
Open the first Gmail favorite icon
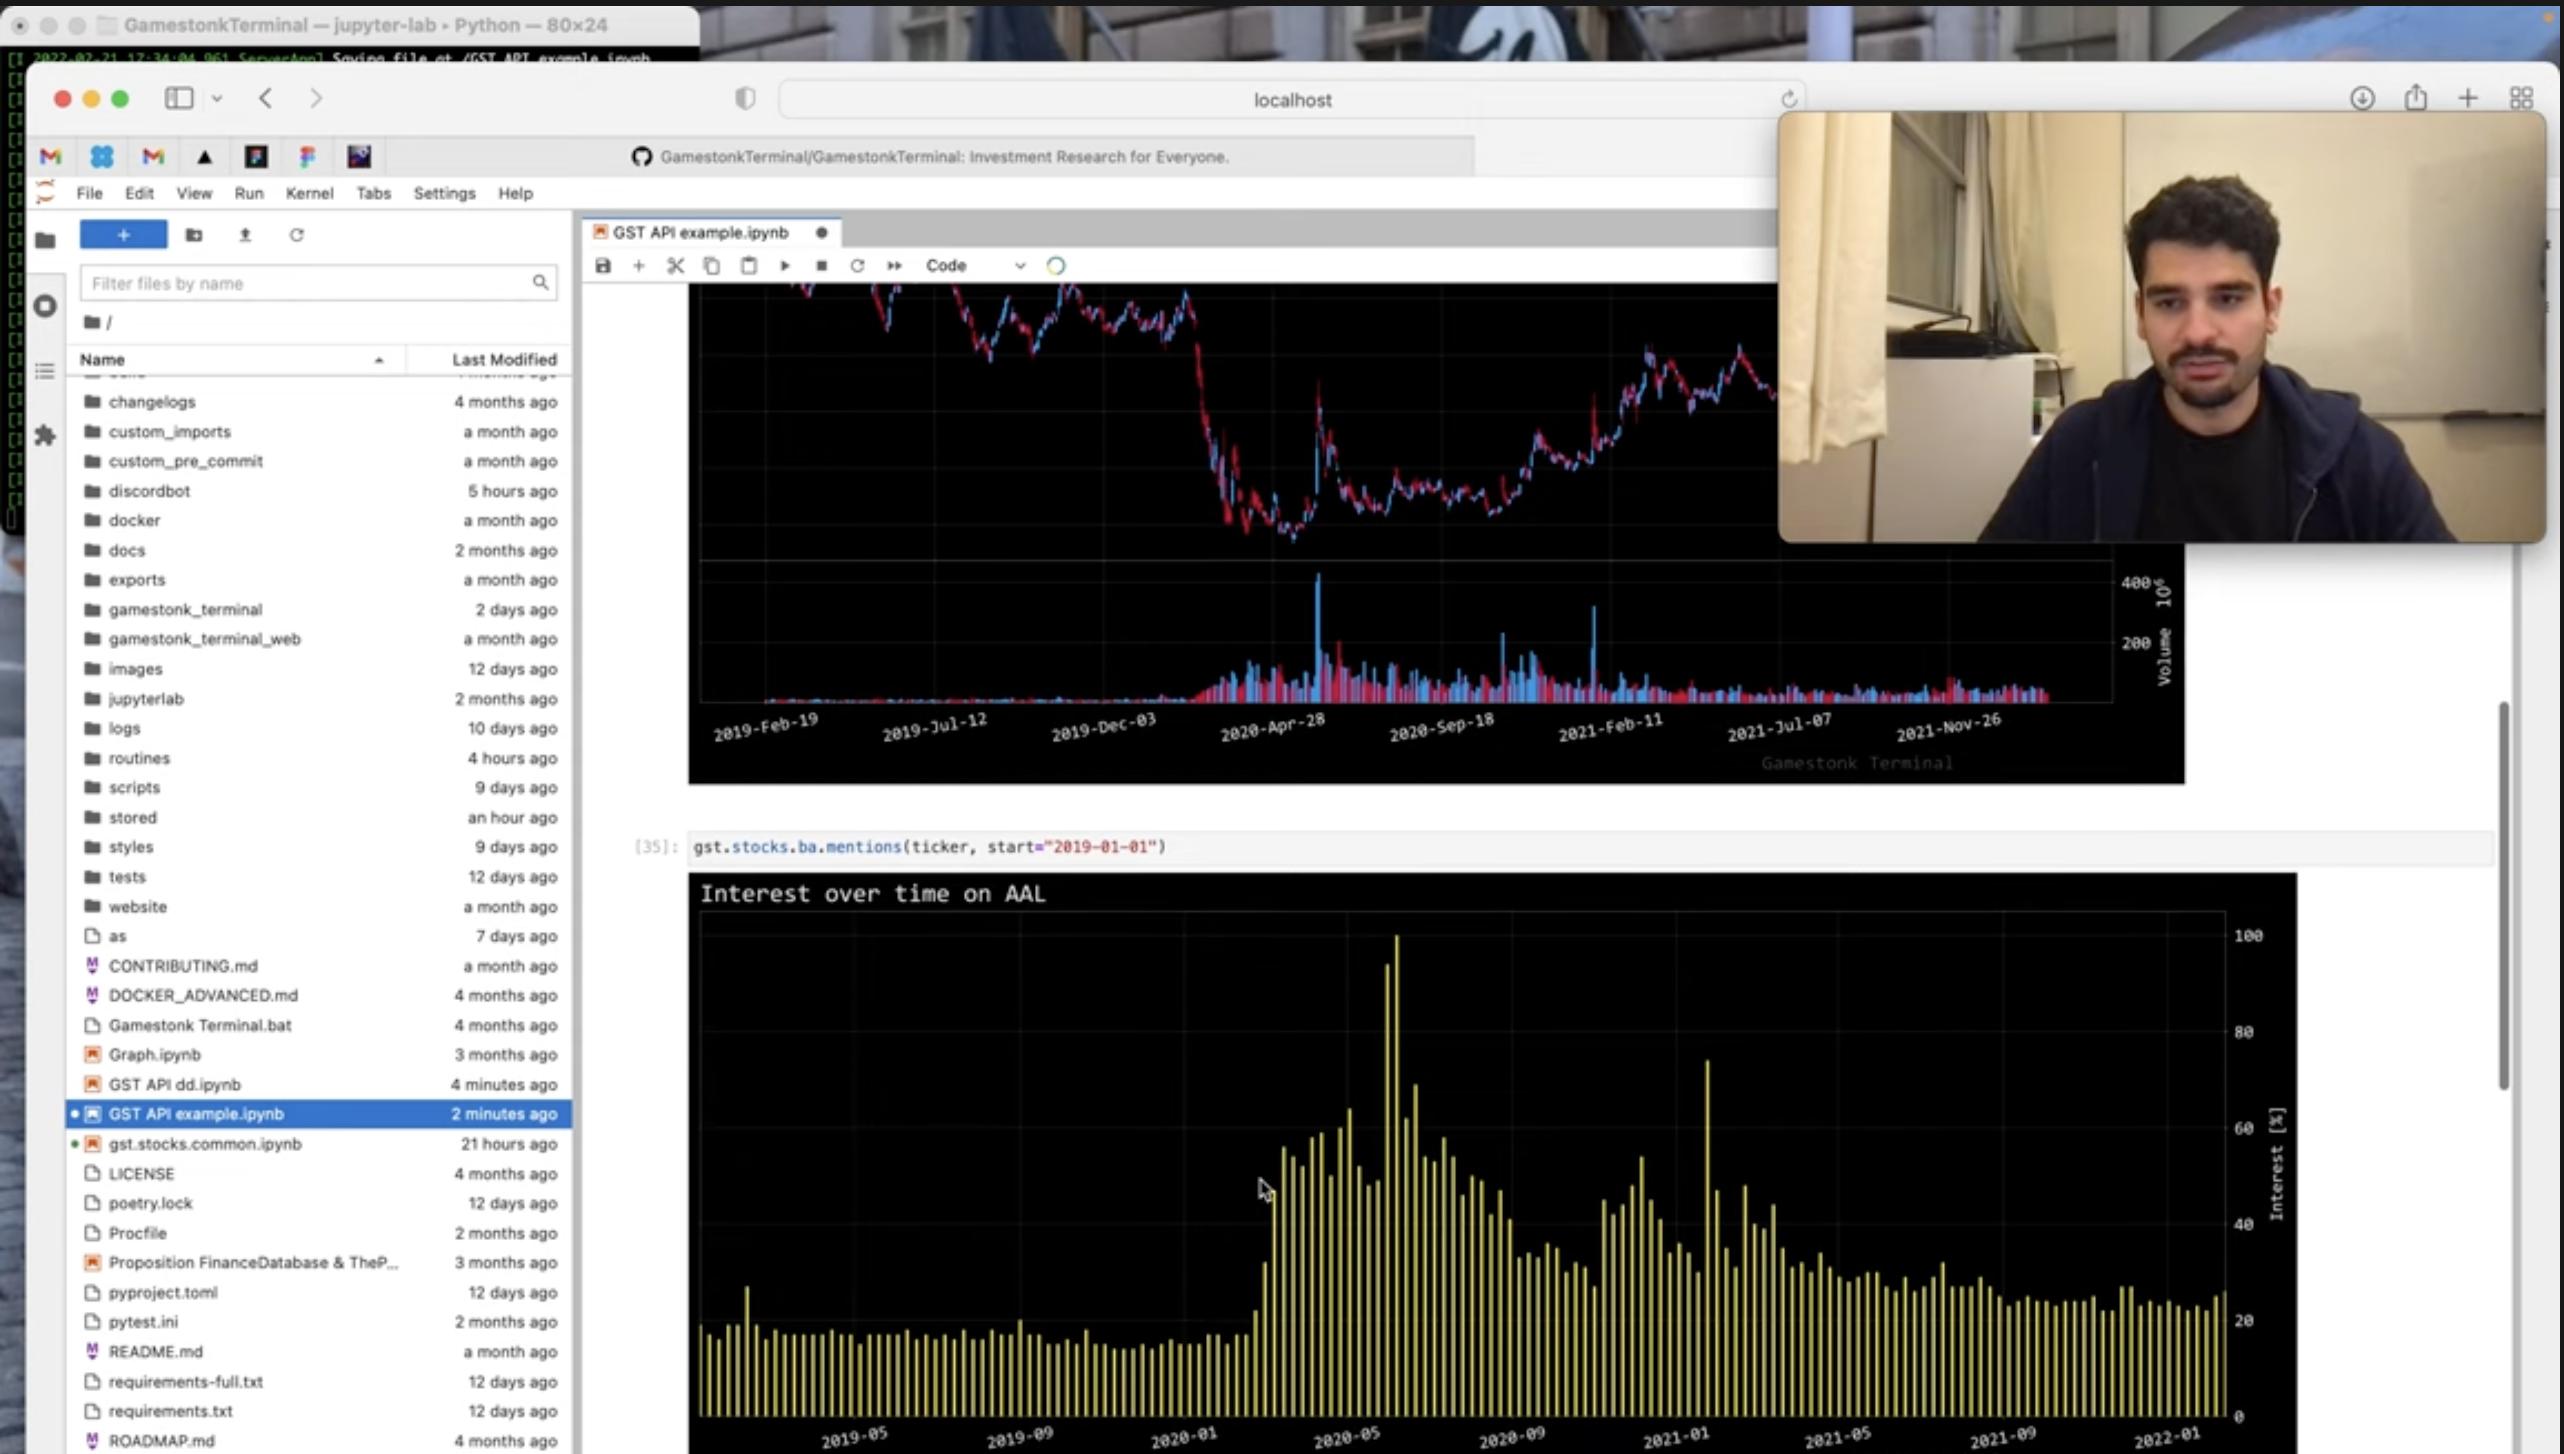[x=50, y=156]
